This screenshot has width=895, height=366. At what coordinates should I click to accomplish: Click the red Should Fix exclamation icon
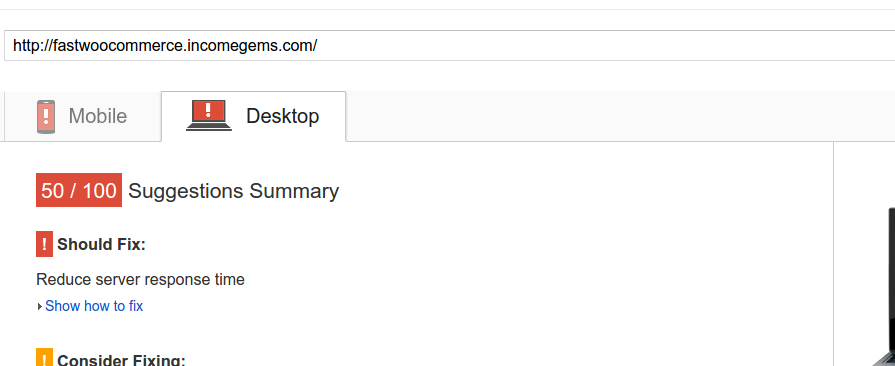point(45,244)
